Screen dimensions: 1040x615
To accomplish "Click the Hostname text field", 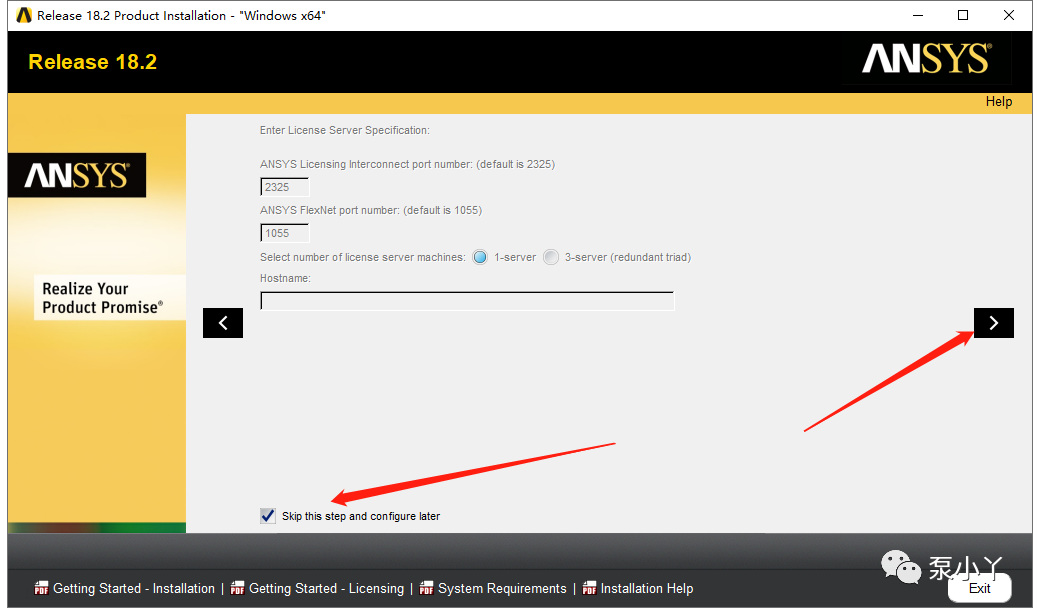I will point(467,301).
